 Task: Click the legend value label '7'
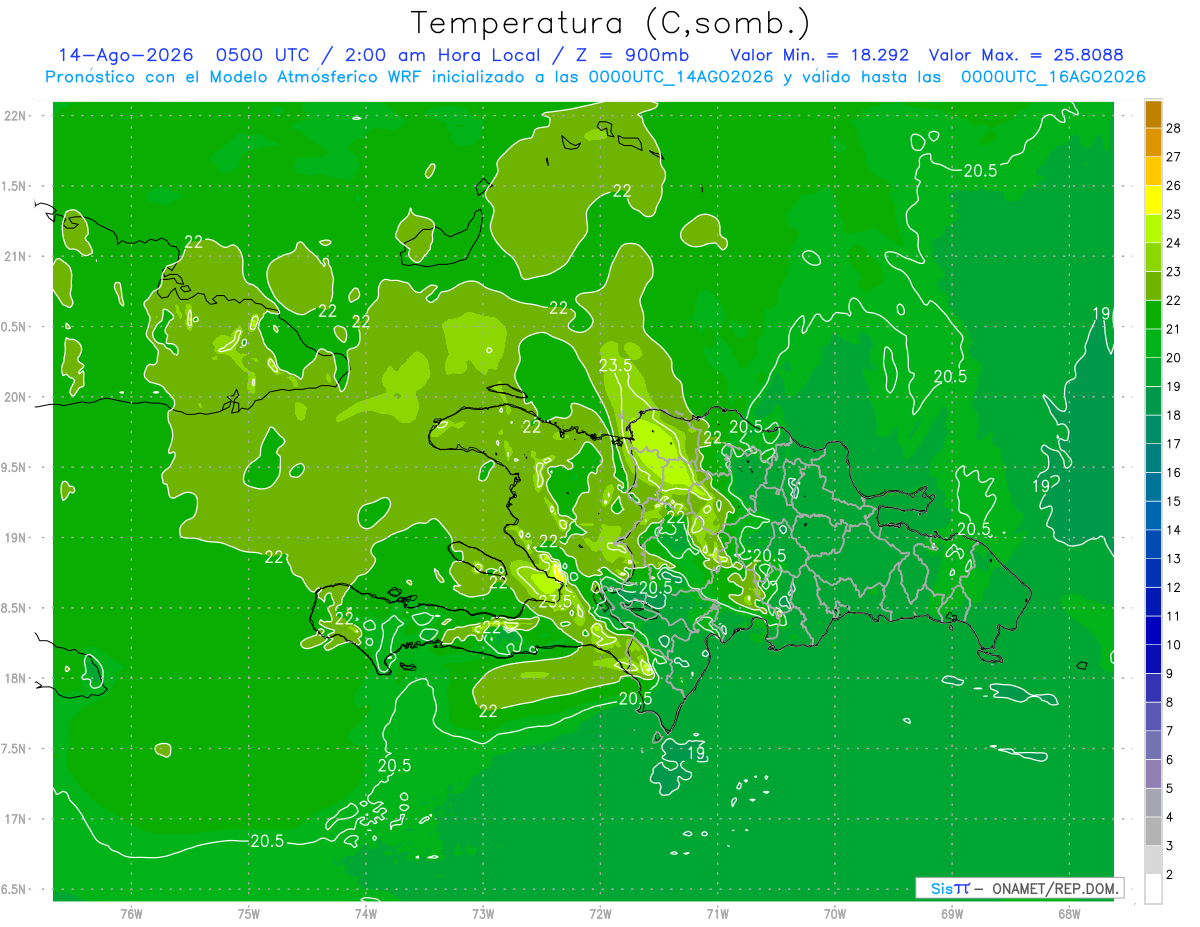pyautogui.click(x=1170, y=731)
